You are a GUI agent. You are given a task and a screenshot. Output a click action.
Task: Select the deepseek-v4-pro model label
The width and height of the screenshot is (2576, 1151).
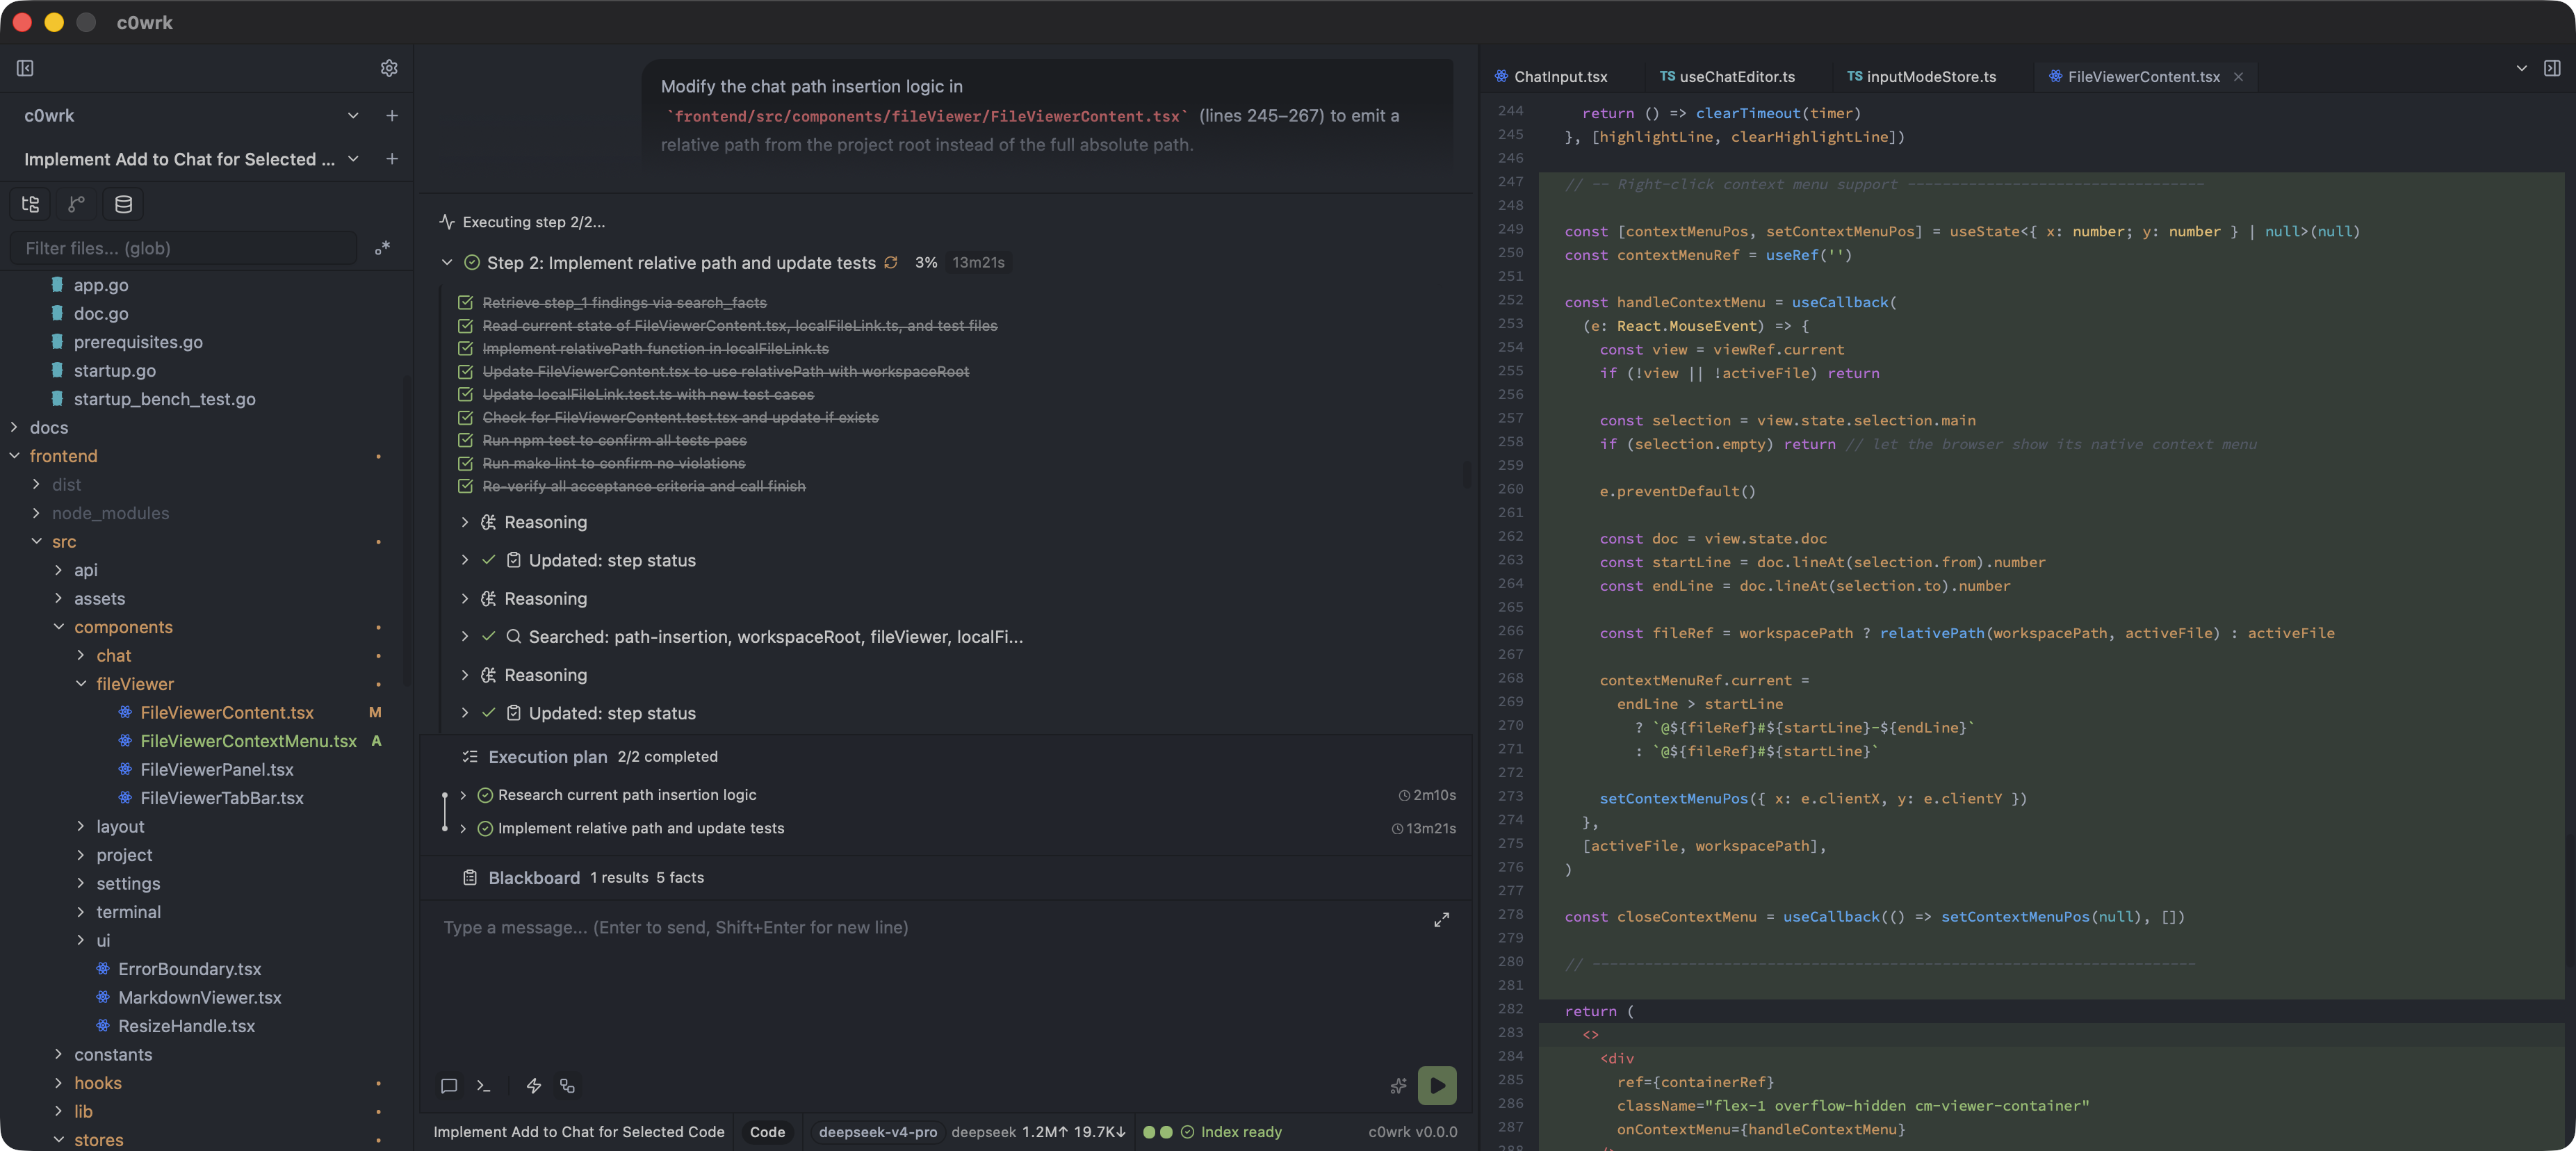[877, 1131]
